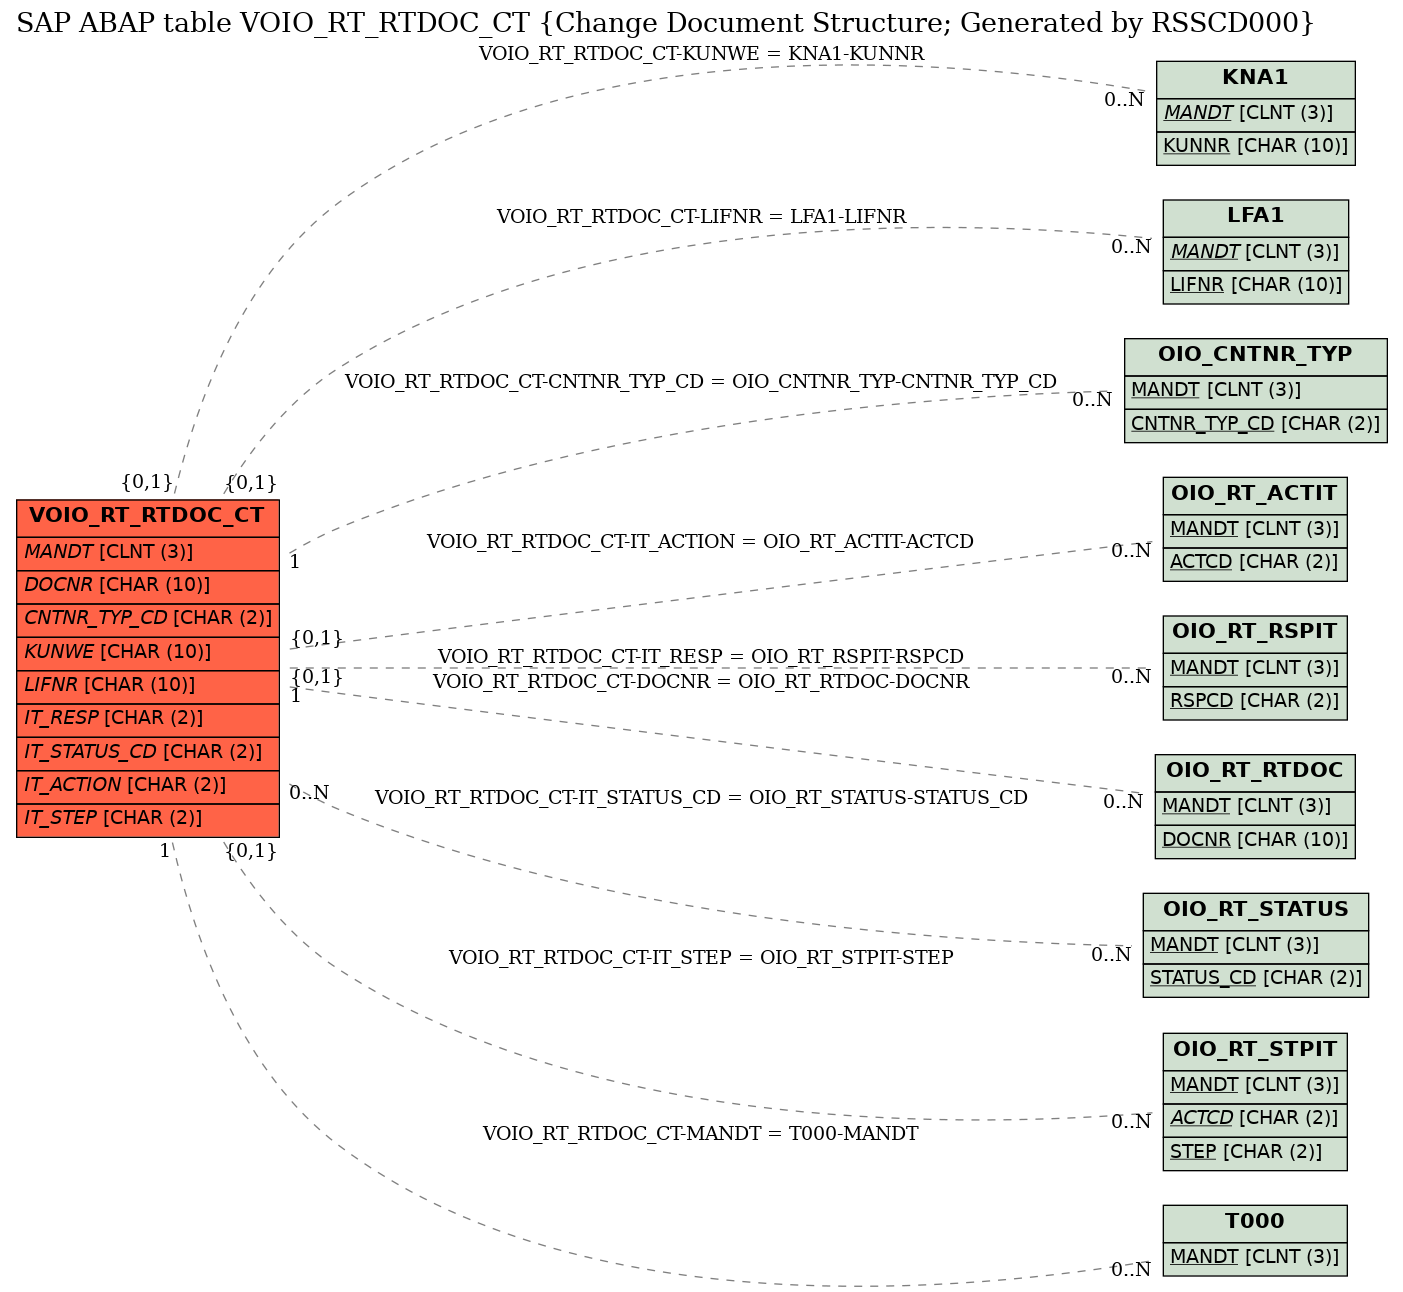The image size is (1403, 1292).
Task: Select the IT_ACTION [CHAR (2)] field
Action: [148, 786]
